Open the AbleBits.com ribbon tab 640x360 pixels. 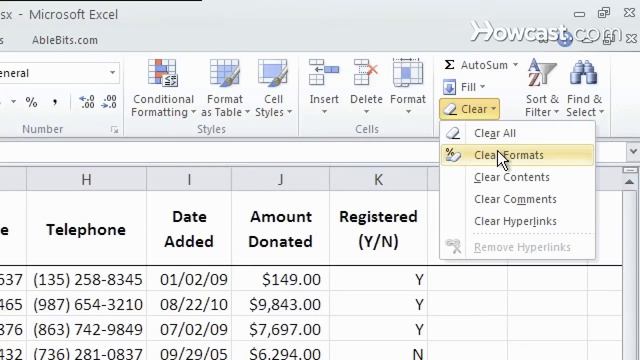pyautogui.click(x=65, y=40)
